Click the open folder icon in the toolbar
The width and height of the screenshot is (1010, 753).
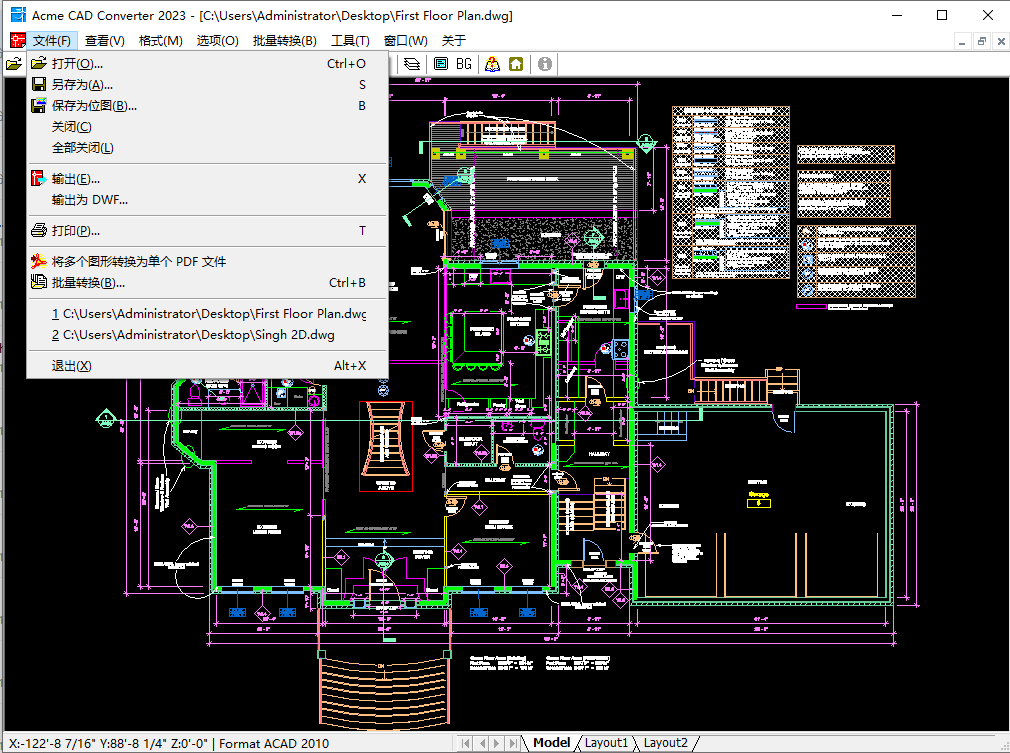[13, 64]
